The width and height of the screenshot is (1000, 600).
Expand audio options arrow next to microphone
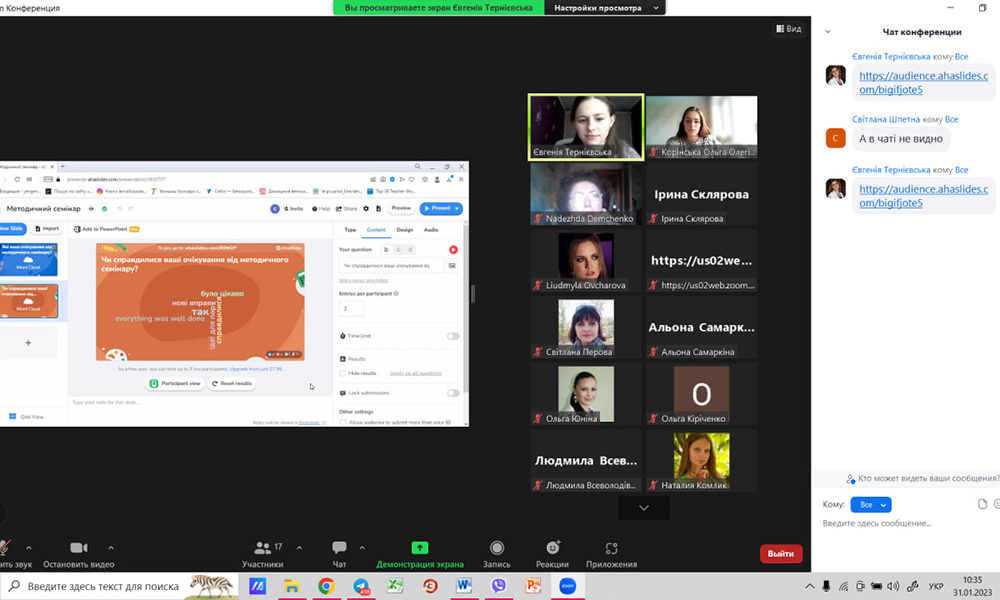click(28, 547)
